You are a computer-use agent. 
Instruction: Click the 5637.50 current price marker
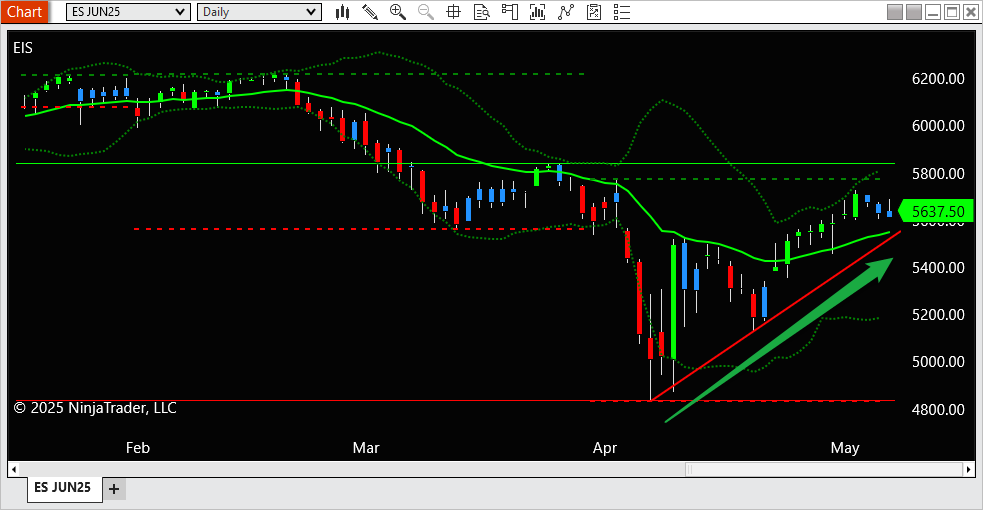pos(937,211)
